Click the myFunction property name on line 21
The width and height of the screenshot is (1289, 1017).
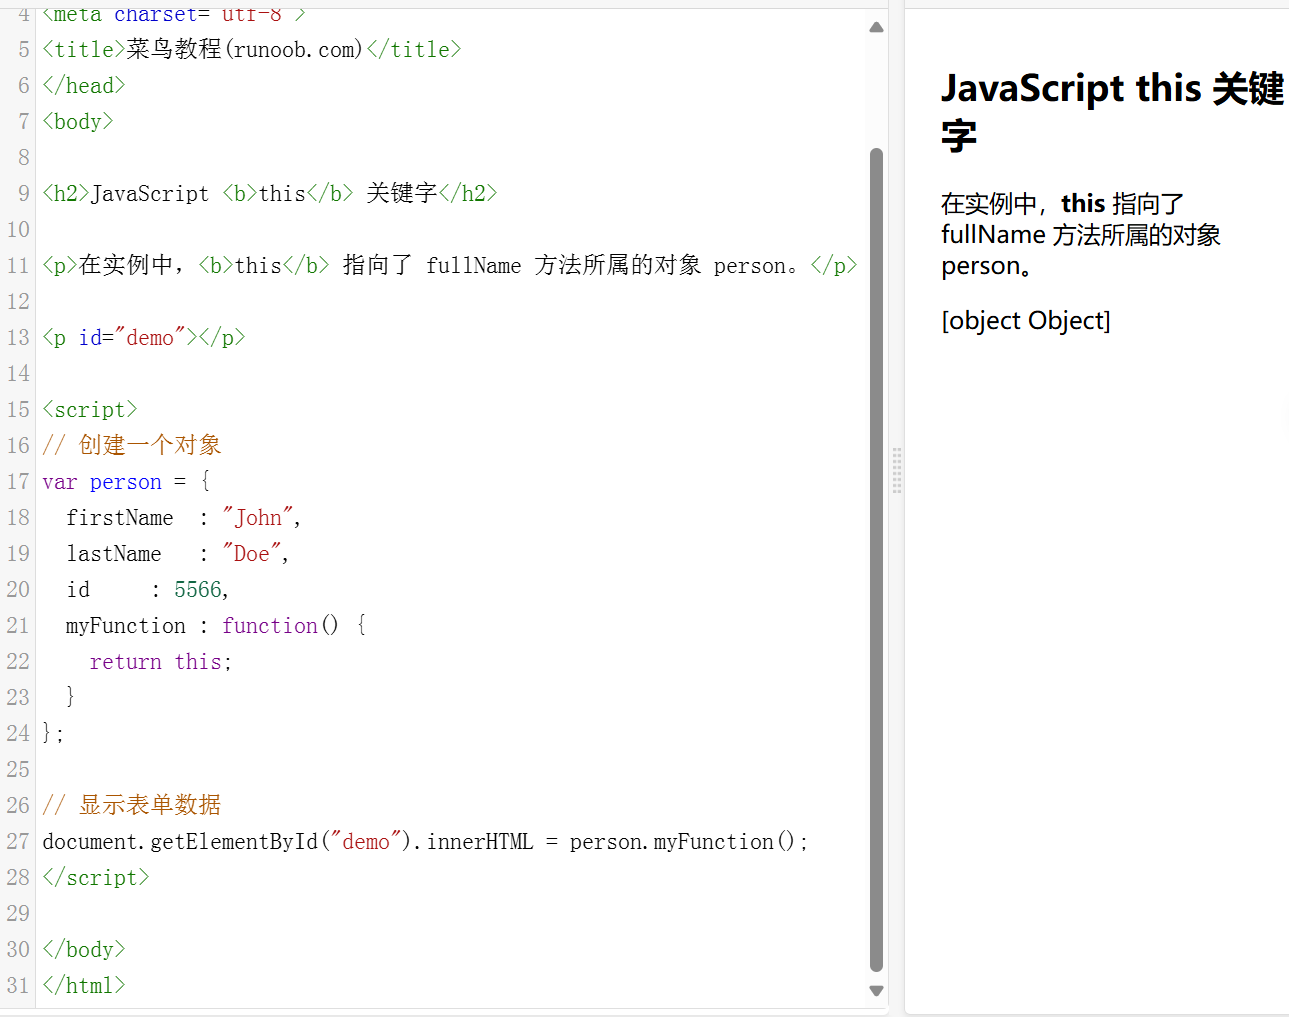[126, 626]
